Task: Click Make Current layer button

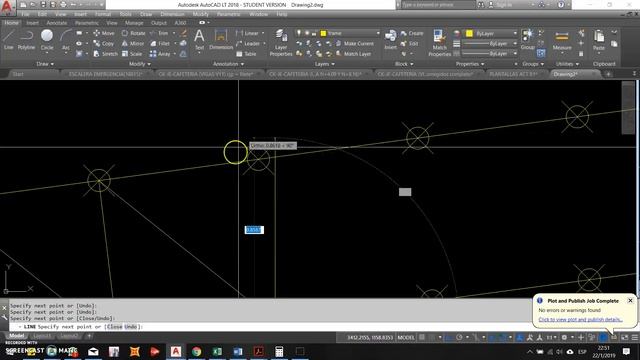Action: tap(355, 43)
